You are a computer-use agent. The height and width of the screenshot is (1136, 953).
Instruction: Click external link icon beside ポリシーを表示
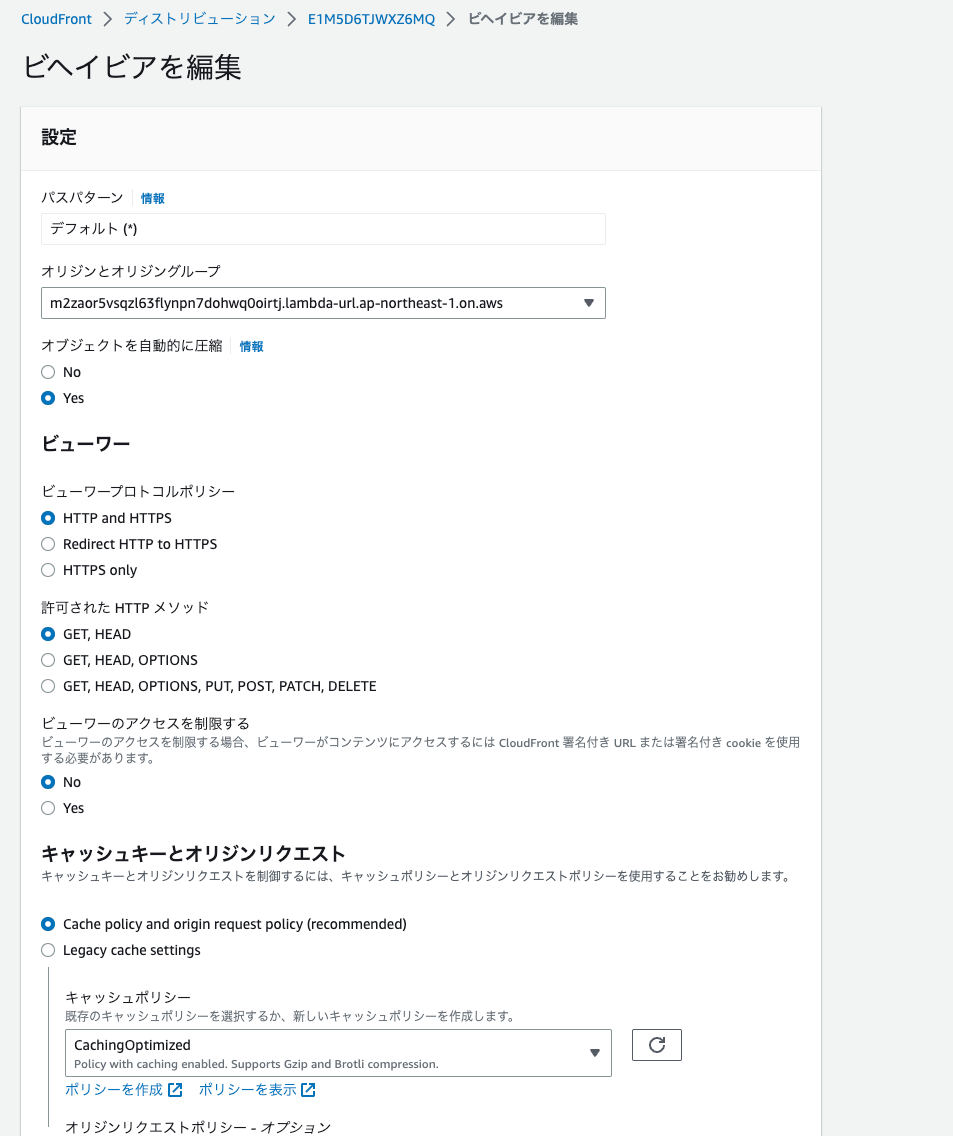click(x=308, y=1090)
